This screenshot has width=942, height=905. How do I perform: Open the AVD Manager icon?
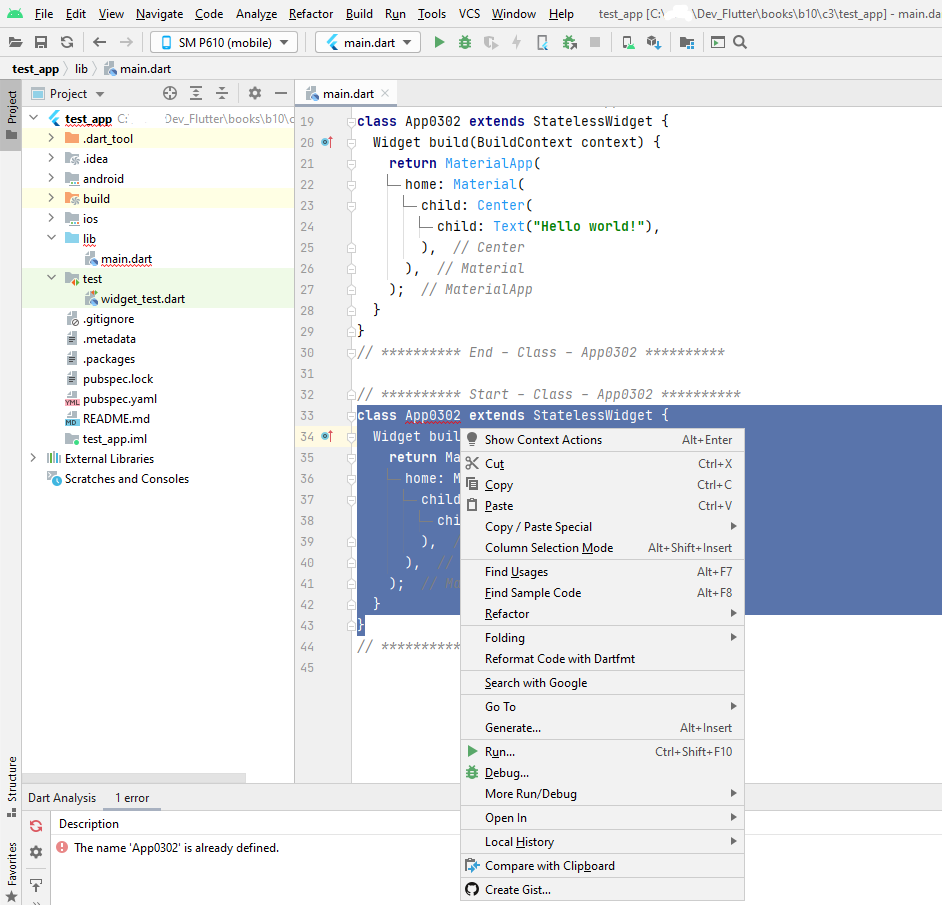[628, 42]
